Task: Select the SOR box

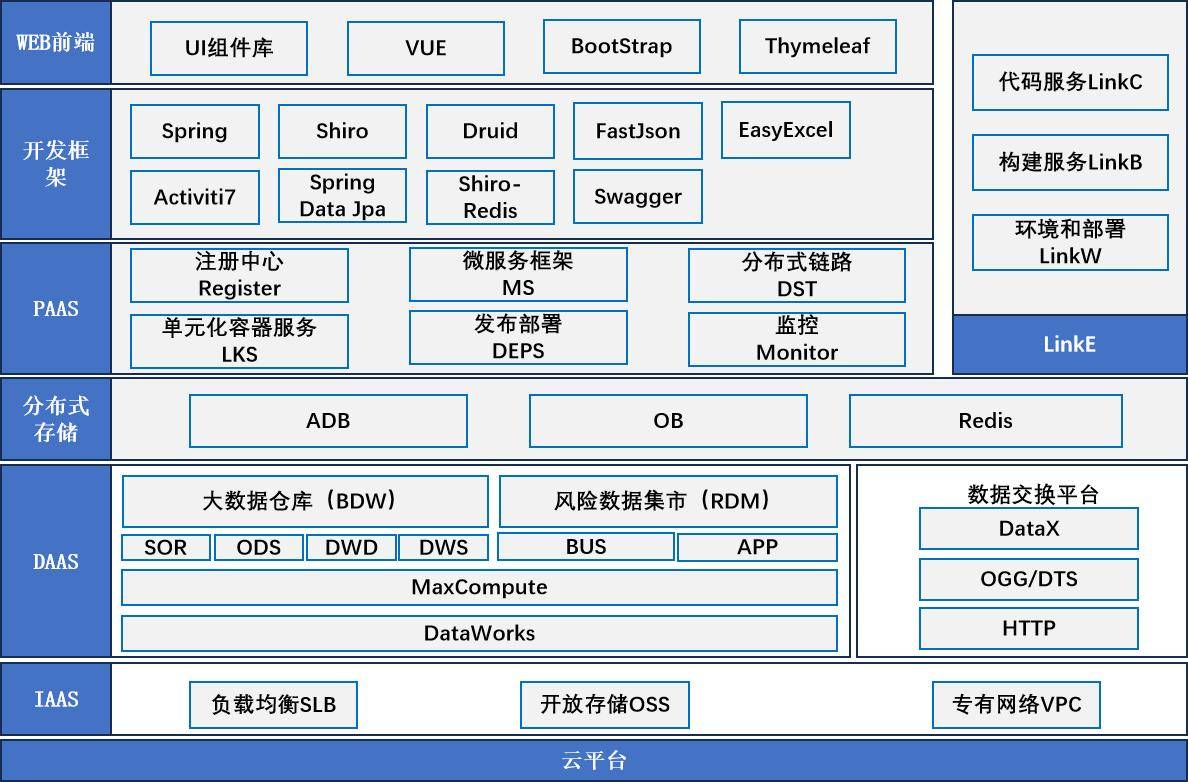Action: [166, 547]
